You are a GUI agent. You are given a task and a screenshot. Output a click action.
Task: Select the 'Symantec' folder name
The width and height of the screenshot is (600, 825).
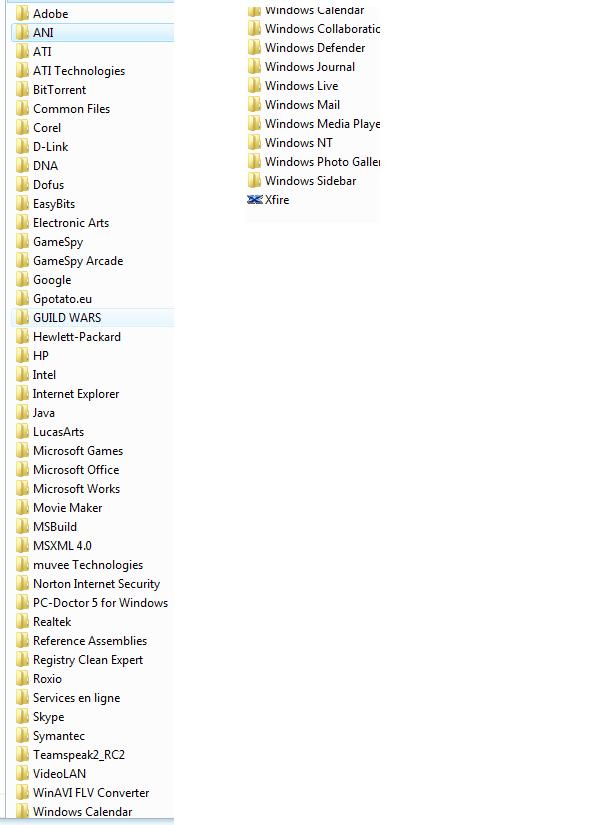(59, 736)
